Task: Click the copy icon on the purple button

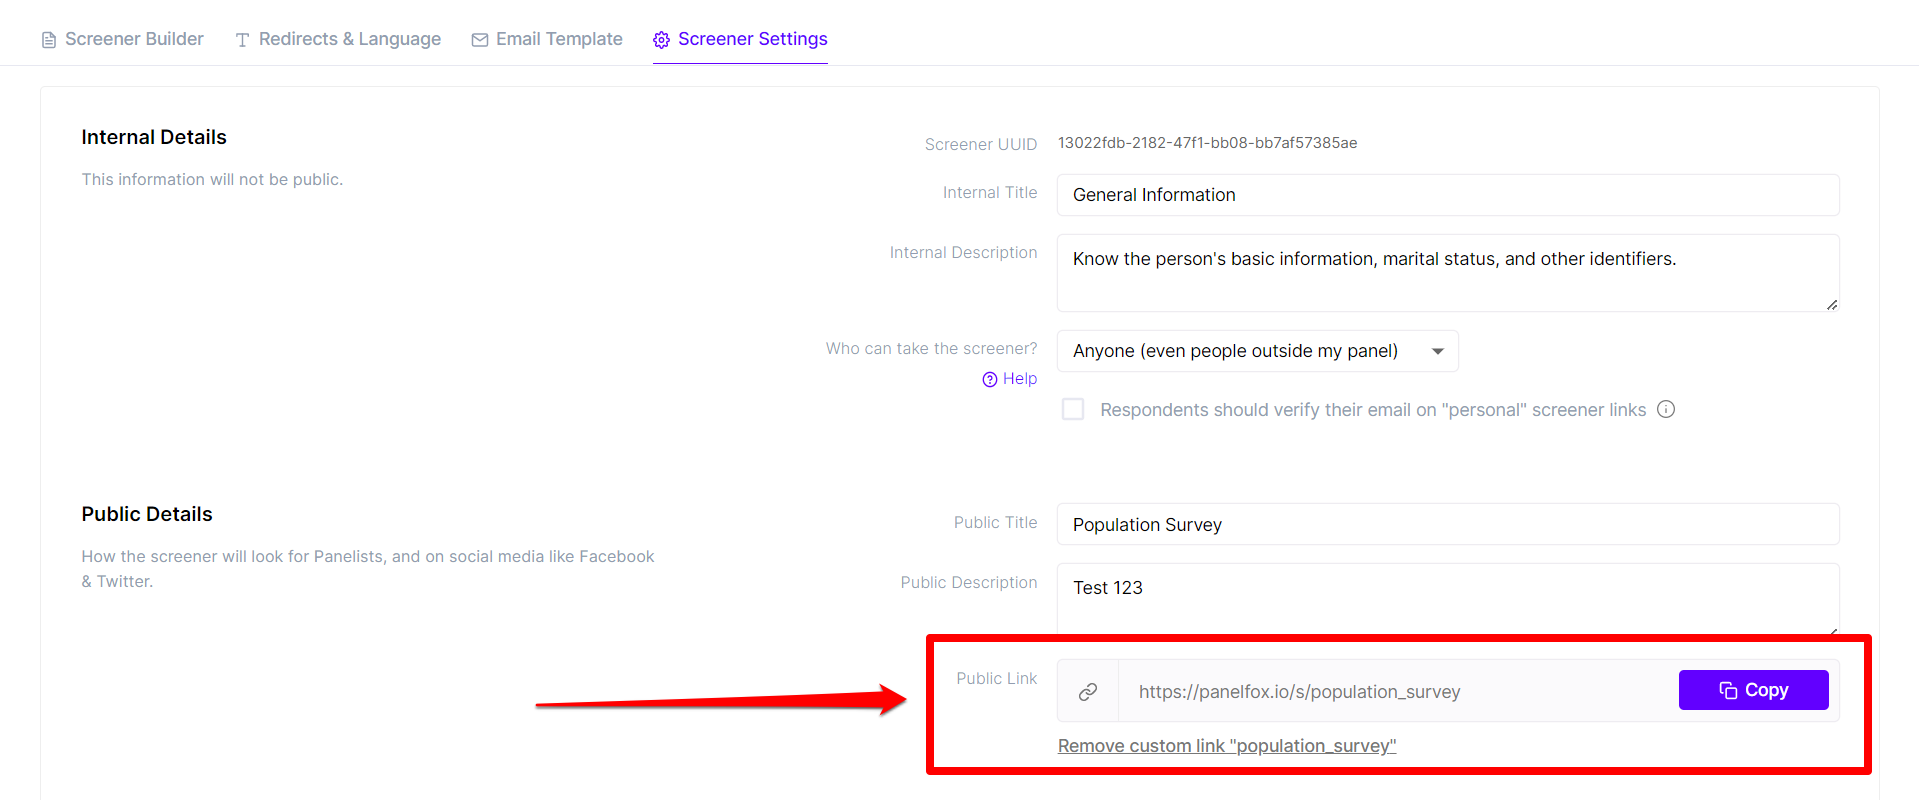Action: tap(1728, 691)
